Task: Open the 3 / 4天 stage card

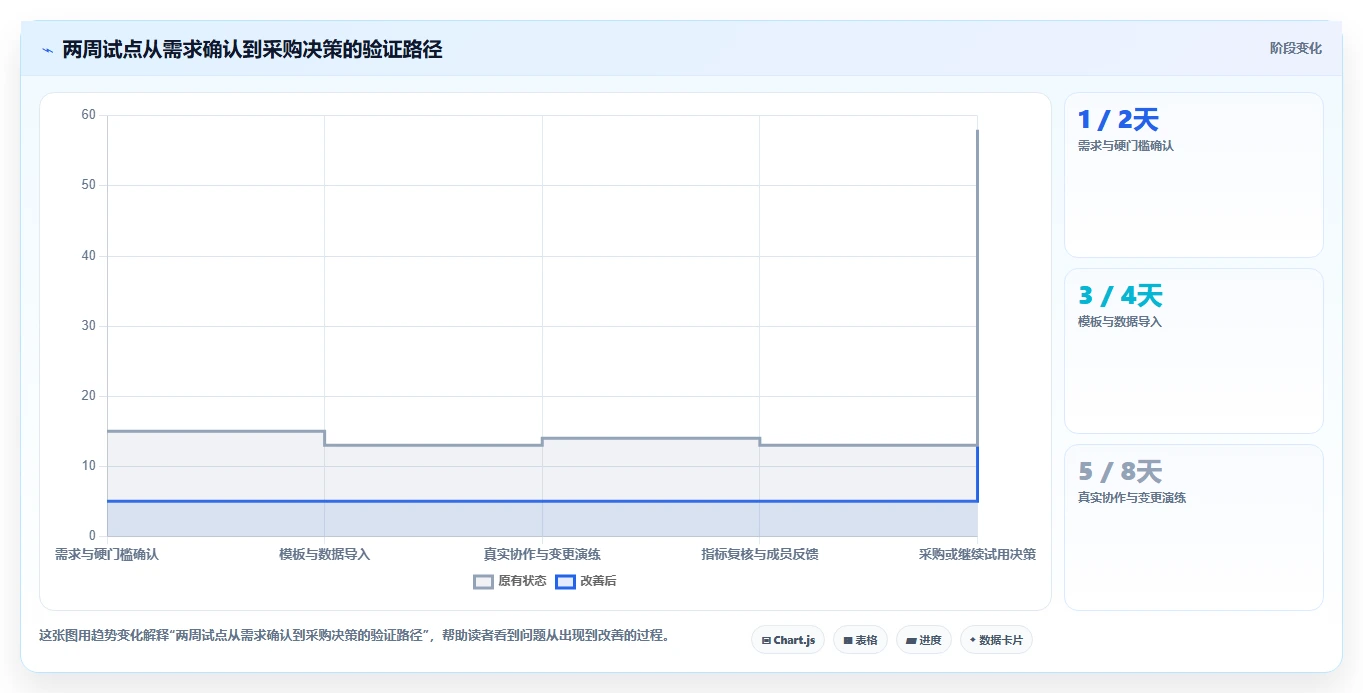Action: coord(1194,351)
